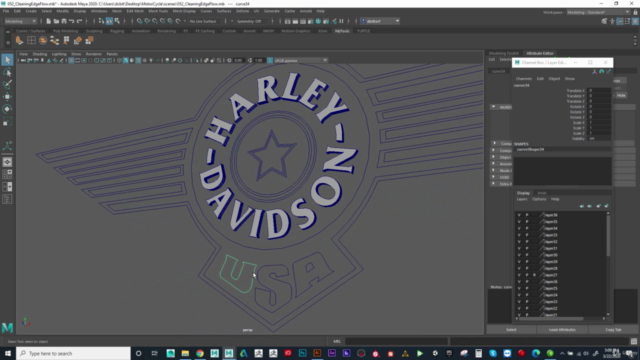Choose the Scale tool in toolbox
This screenshot has width=640, height=360.
(x=7, y=122)
